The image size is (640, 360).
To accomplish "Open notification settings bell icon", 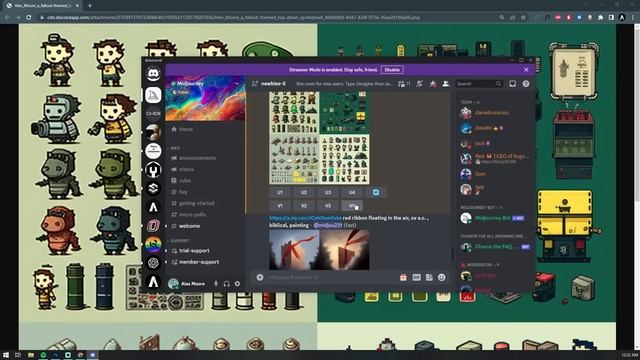I will point(419,84).
